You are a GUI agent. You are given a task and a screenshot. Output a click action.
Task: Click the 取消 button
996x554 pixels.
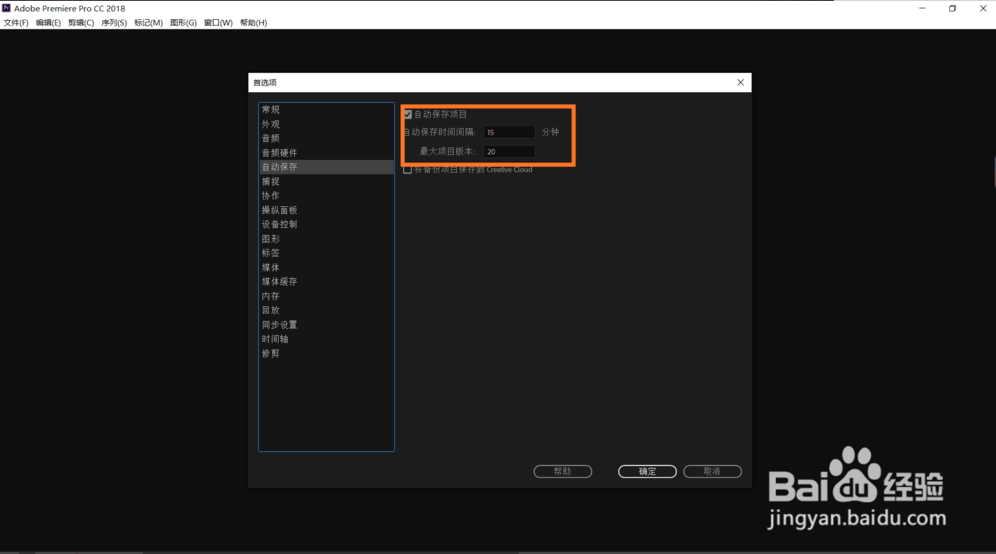click(x=712, y=471)
